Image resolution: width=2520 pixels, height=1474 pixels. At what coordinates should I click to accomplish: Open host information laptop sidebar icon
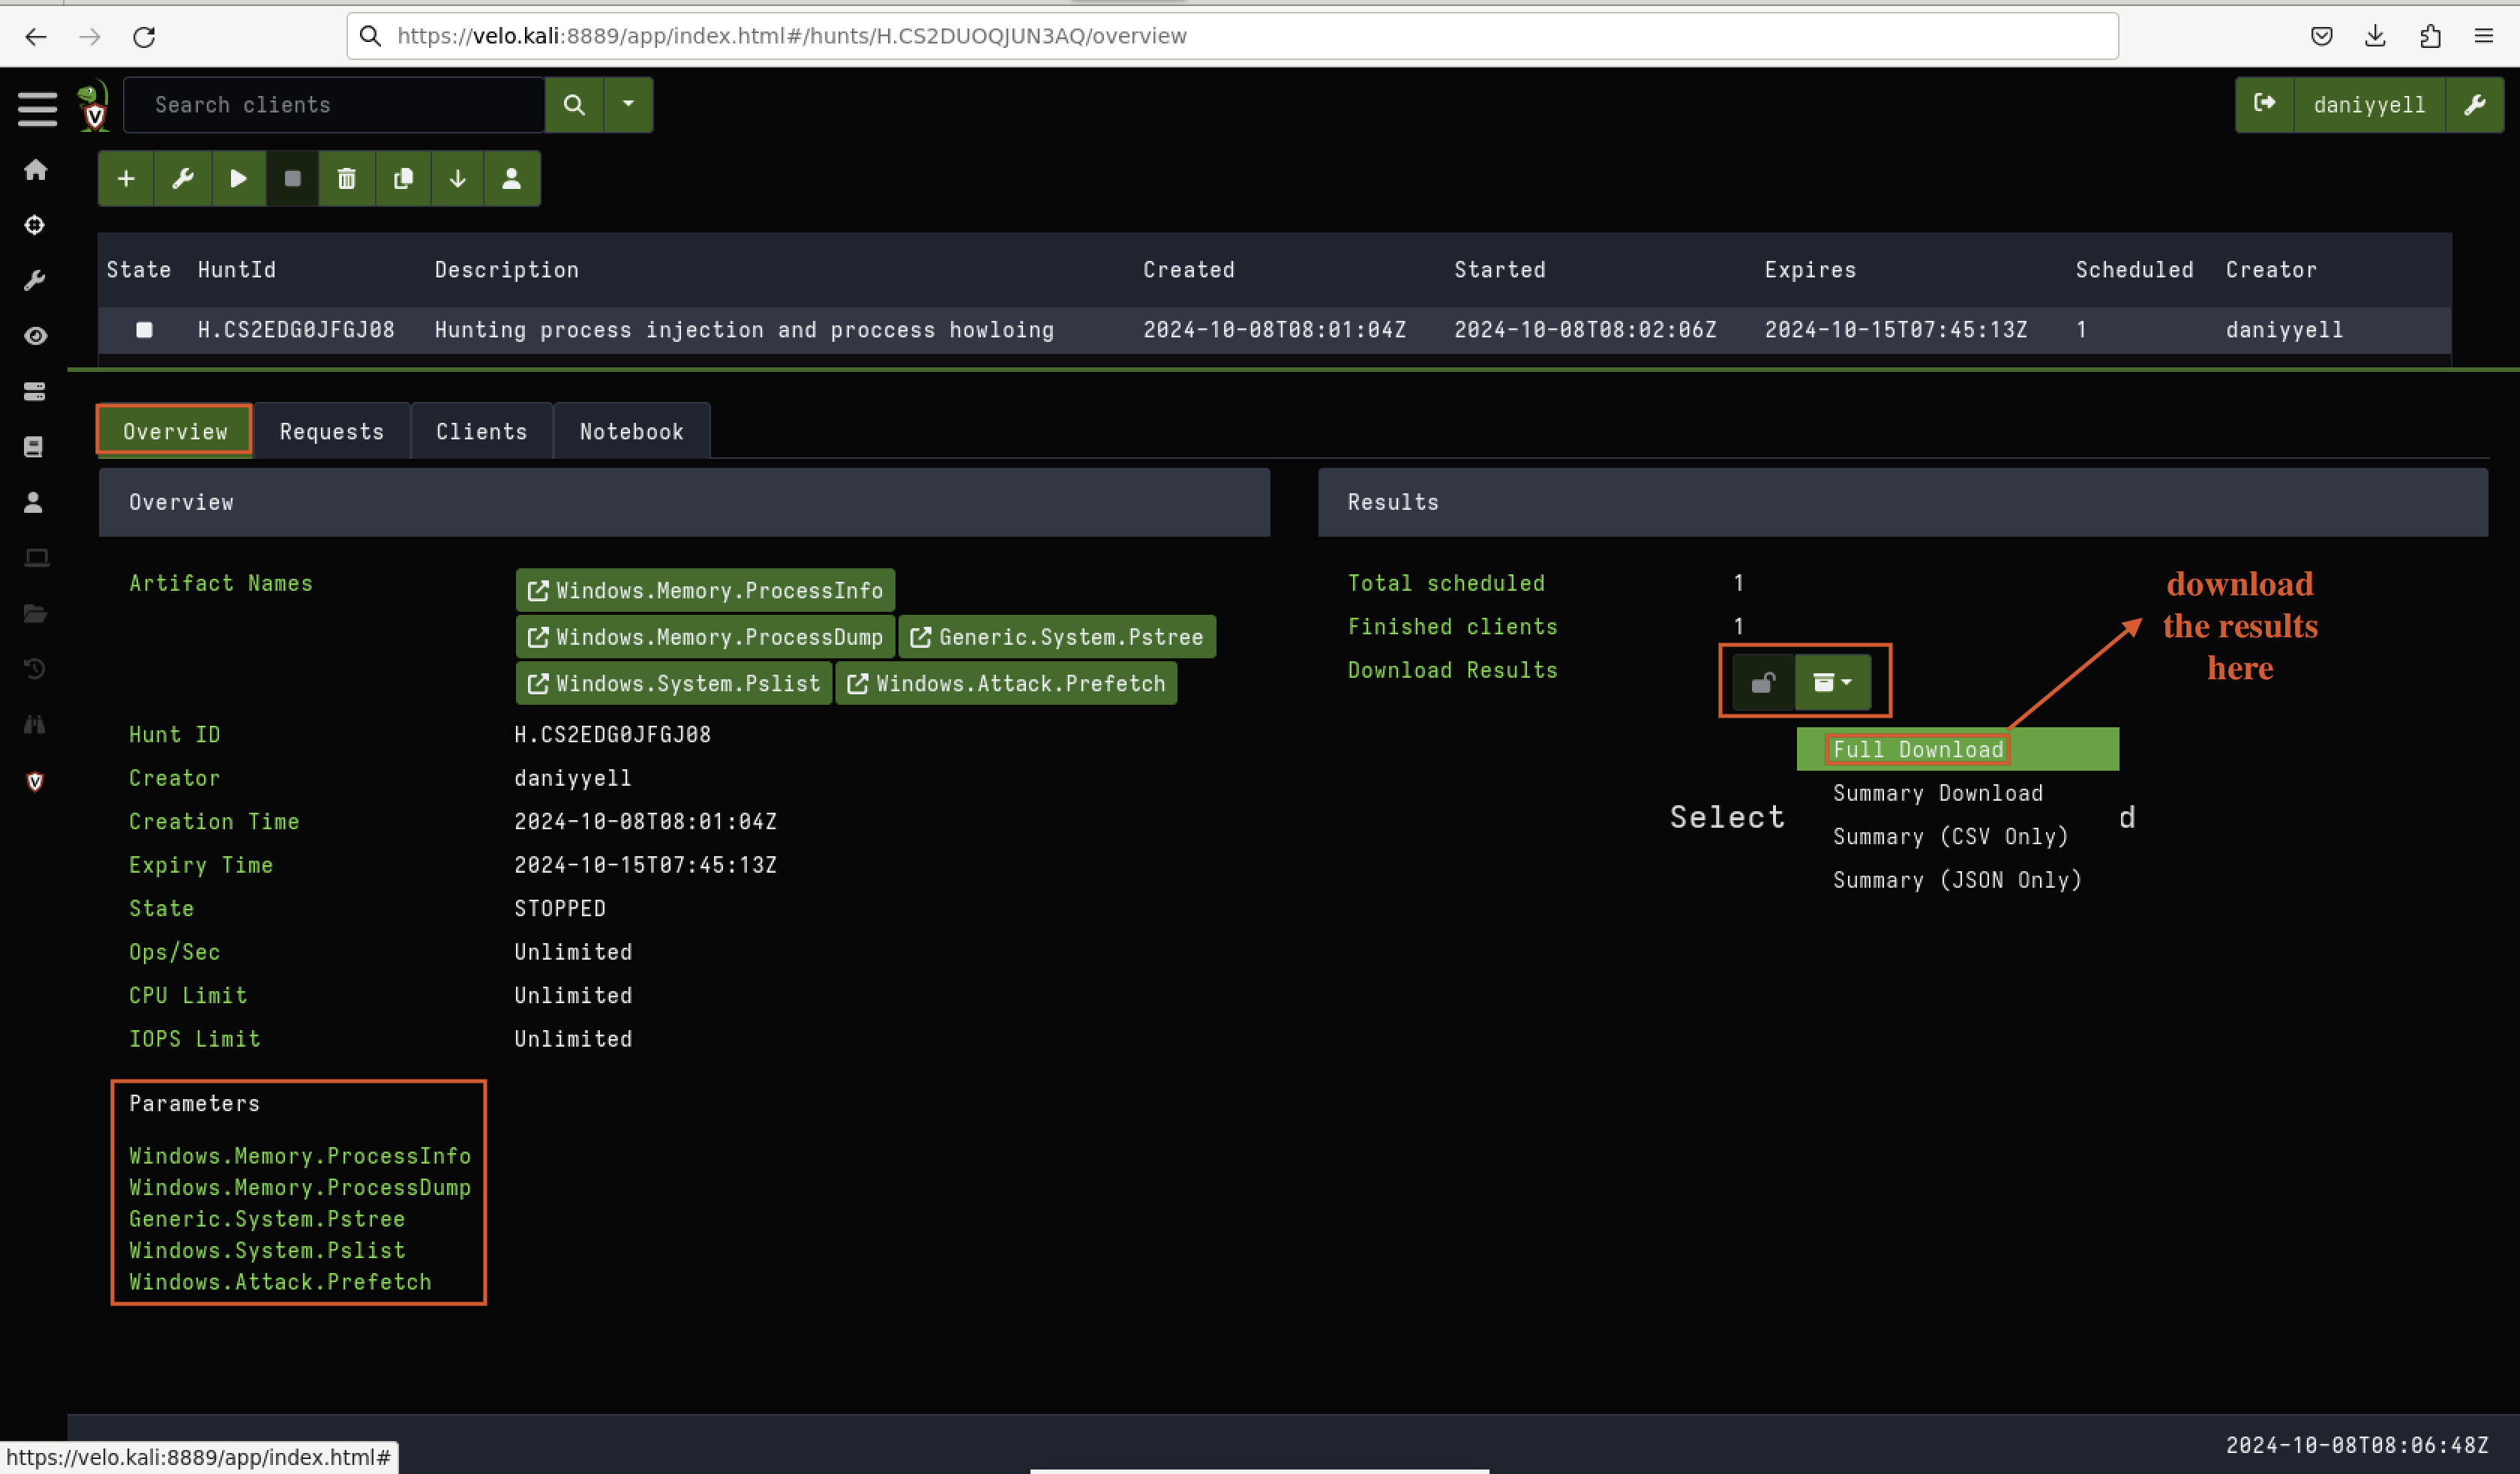35,558
